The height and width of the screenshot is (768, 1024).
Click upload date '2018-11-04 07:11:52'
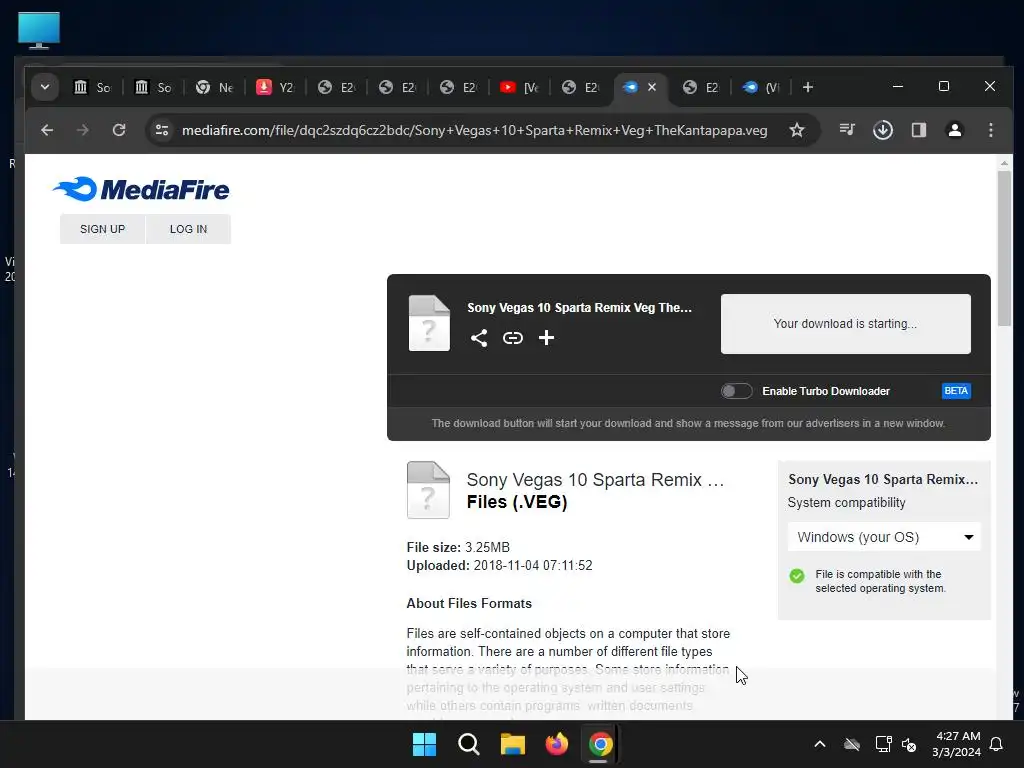pyautogui.click(x=533, y=566)
